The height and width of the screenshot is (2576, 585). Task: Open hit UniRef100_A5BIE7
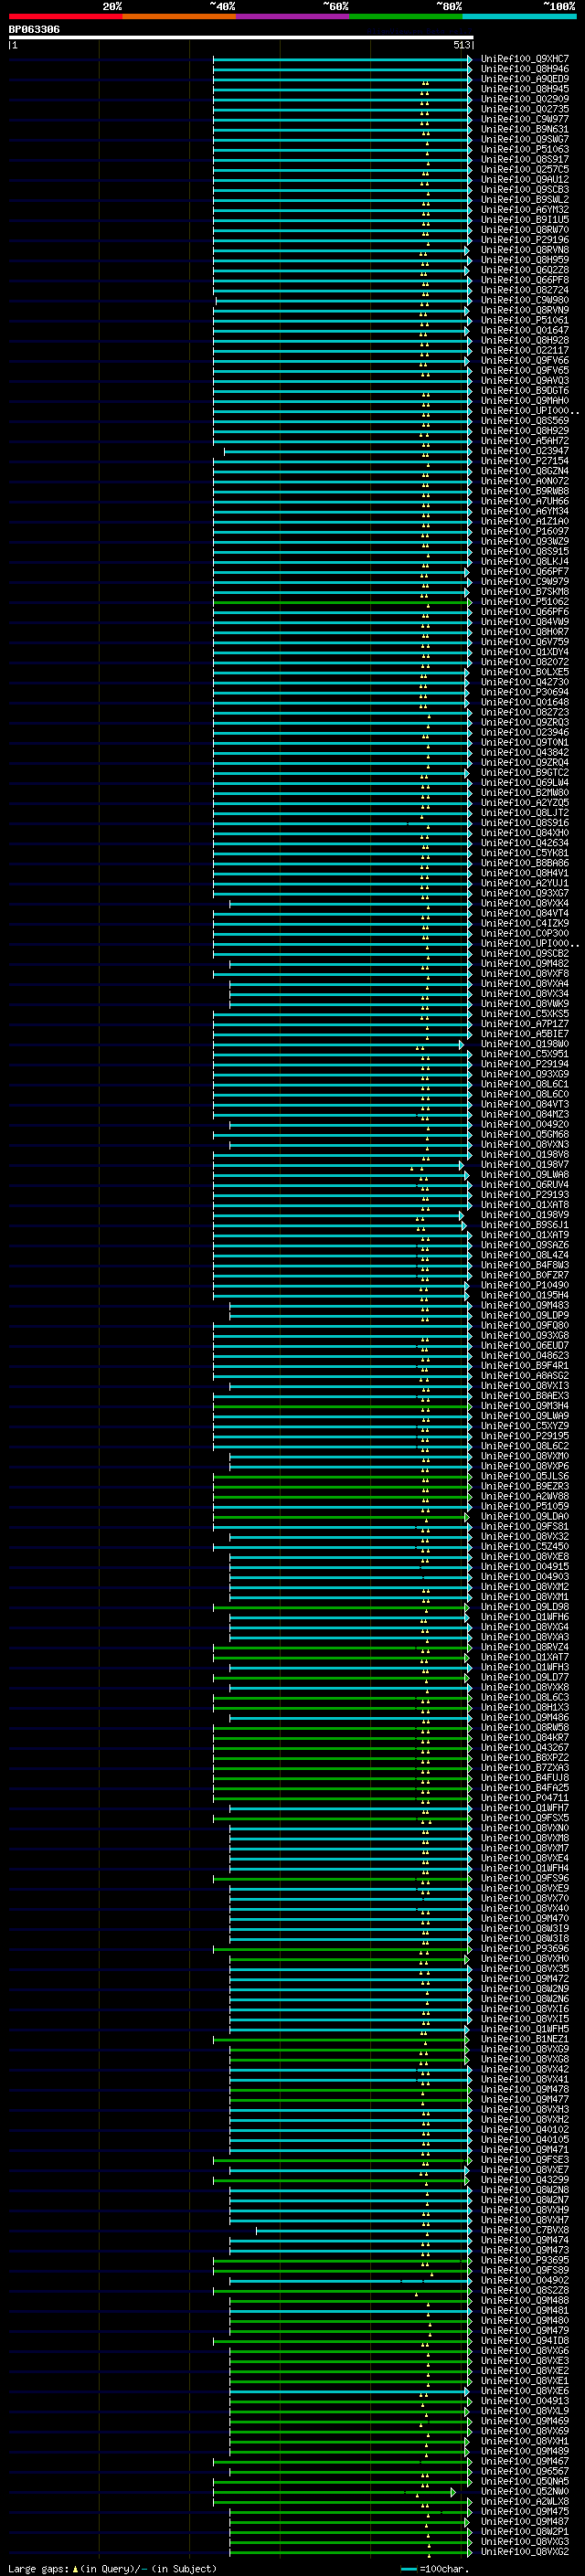(x=524, y=1034)
